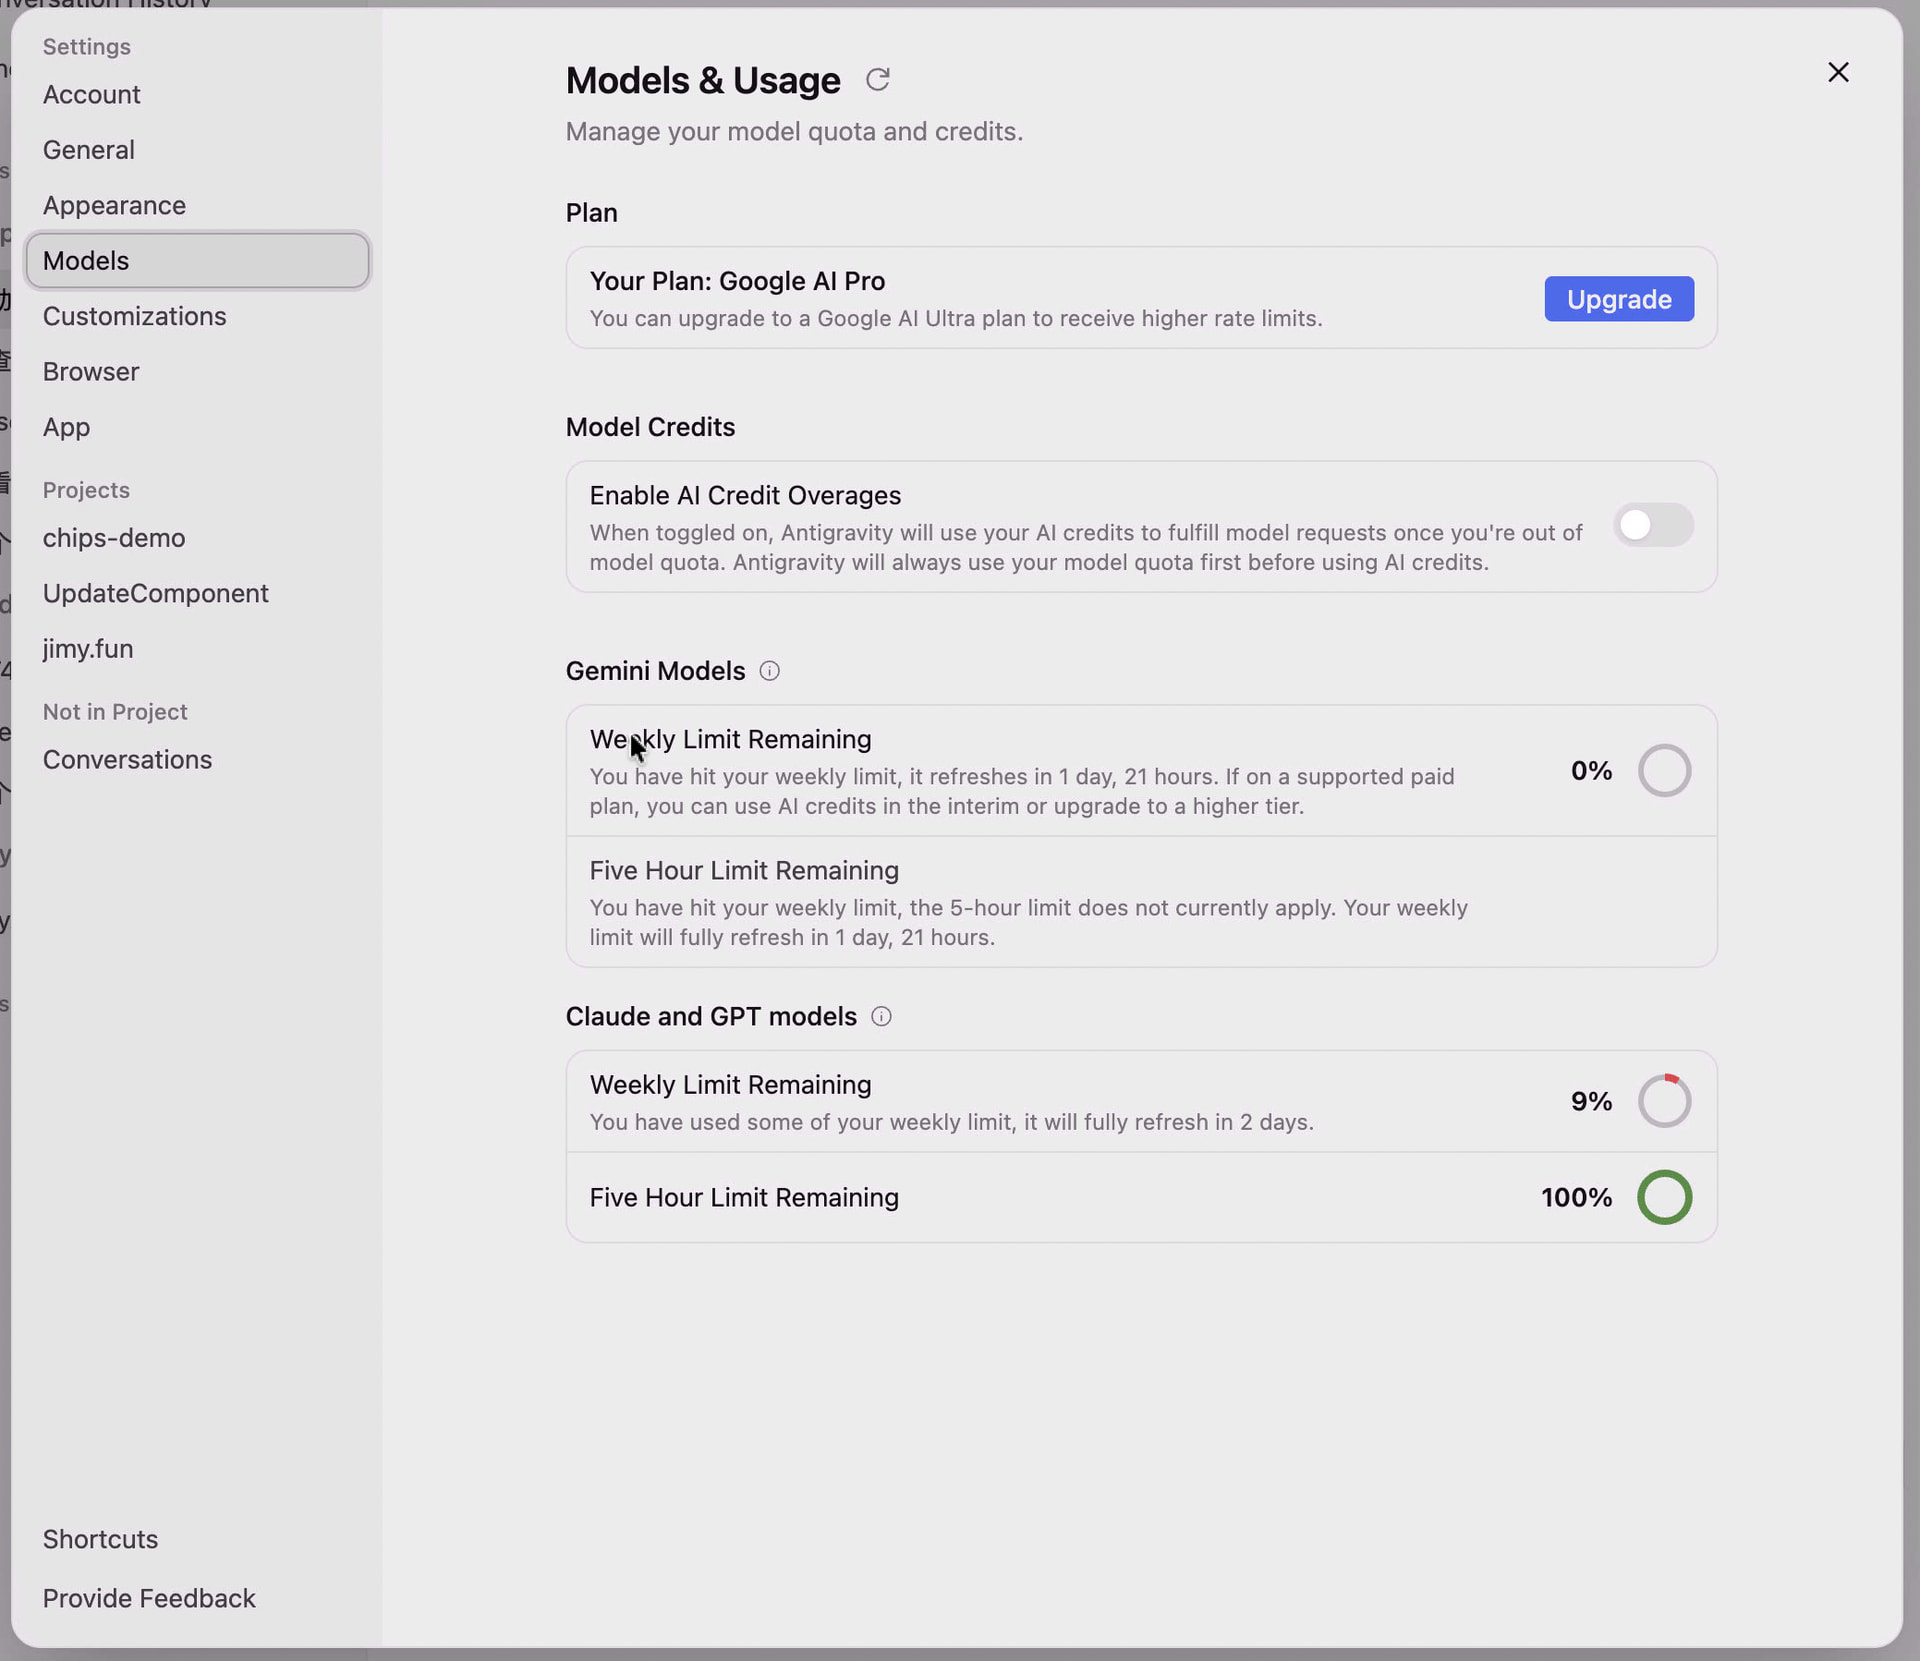This screenshot has width=1920, height=1661.
Task: Click 'You can upgrade to a Google AI Ultra plan' text
Action: [x=955, y=318]
